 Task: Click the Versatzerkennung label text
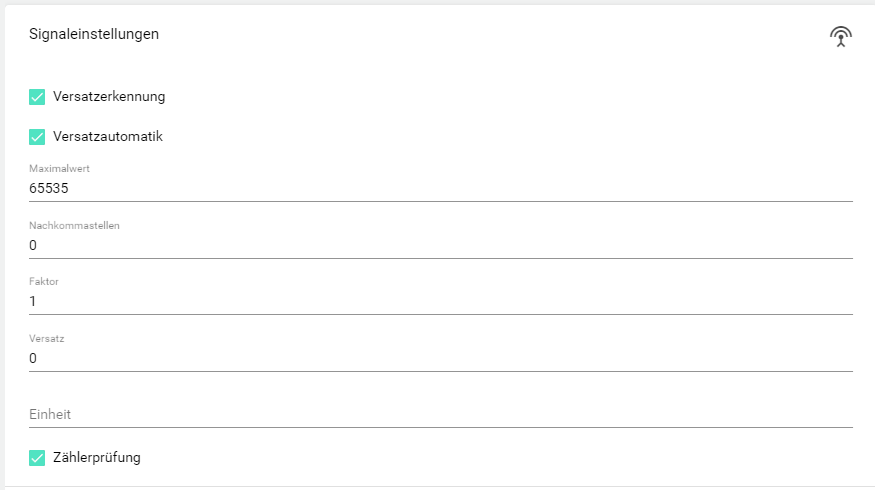coord(109,97)
